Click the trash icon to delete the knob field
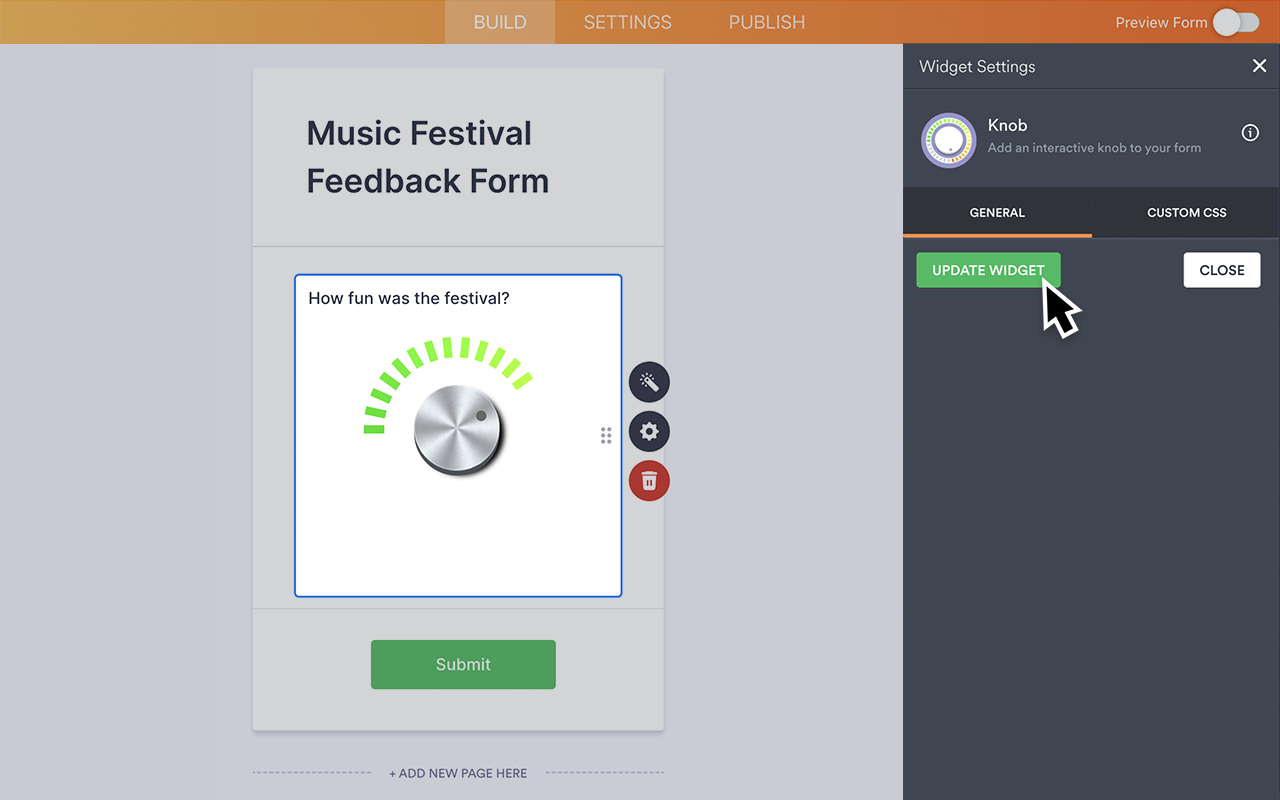The image size is (1280, 800). tap(648, 481)
